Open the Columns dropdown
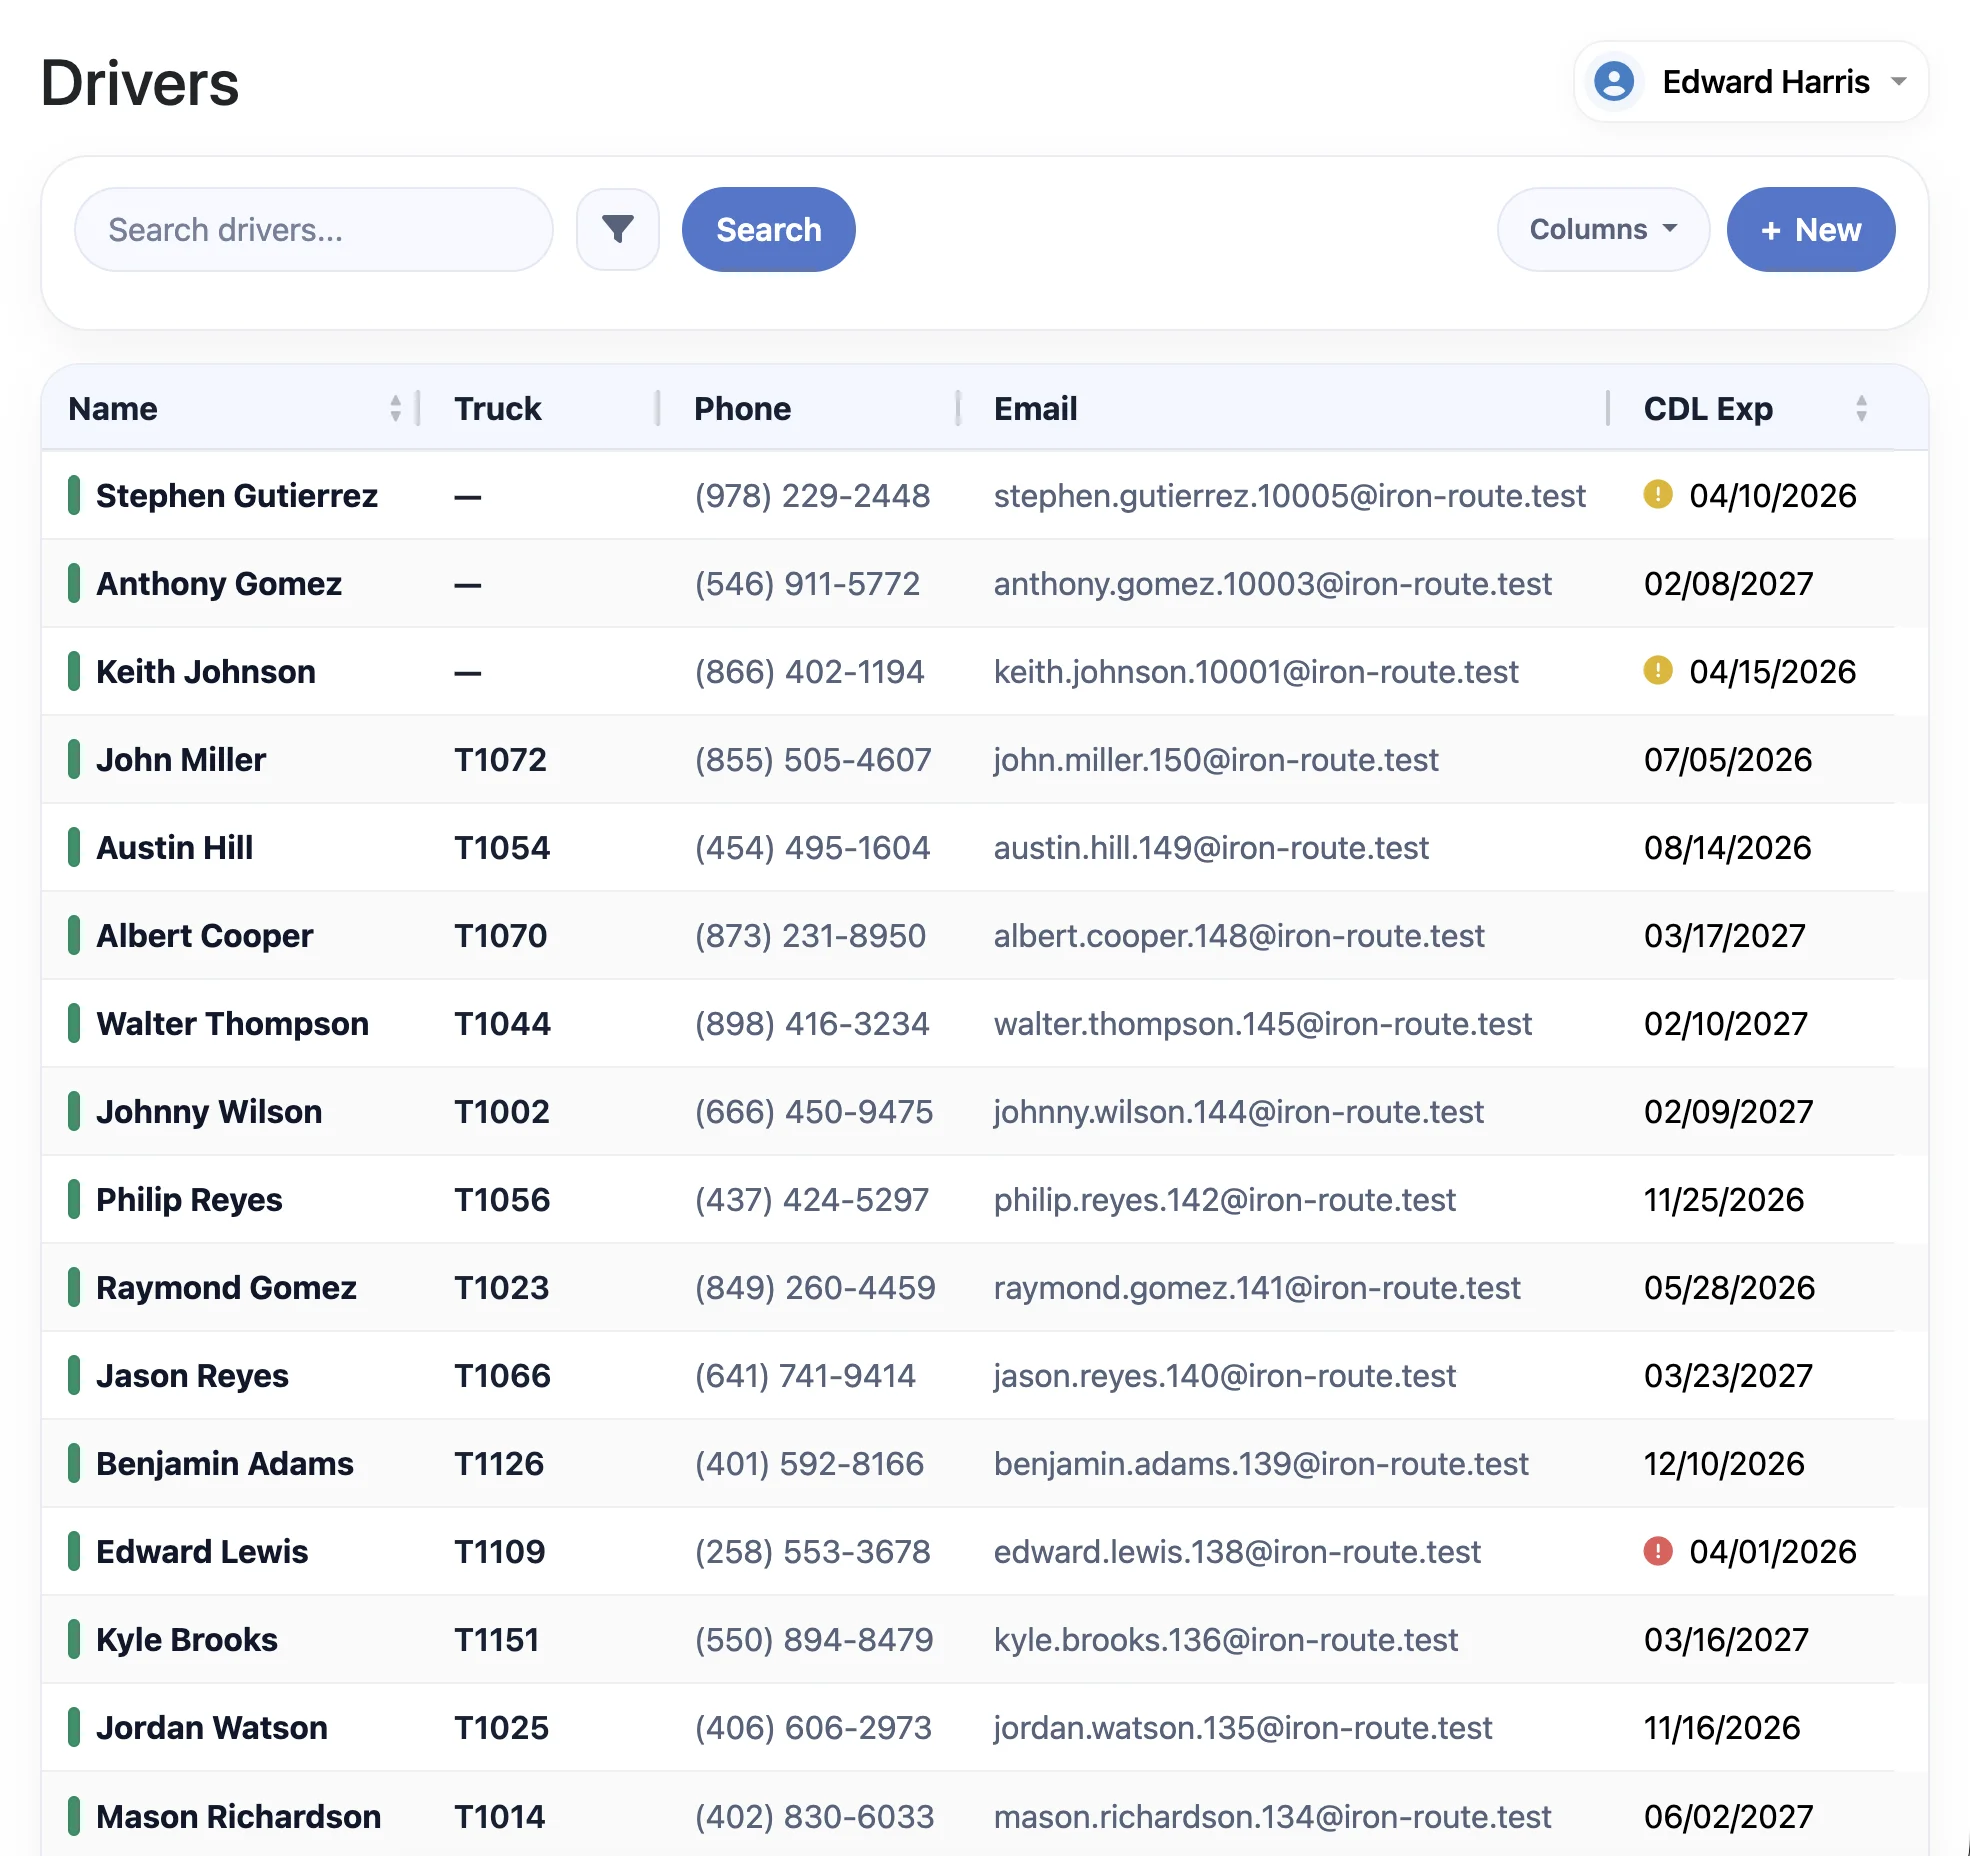 point(1601,229)
